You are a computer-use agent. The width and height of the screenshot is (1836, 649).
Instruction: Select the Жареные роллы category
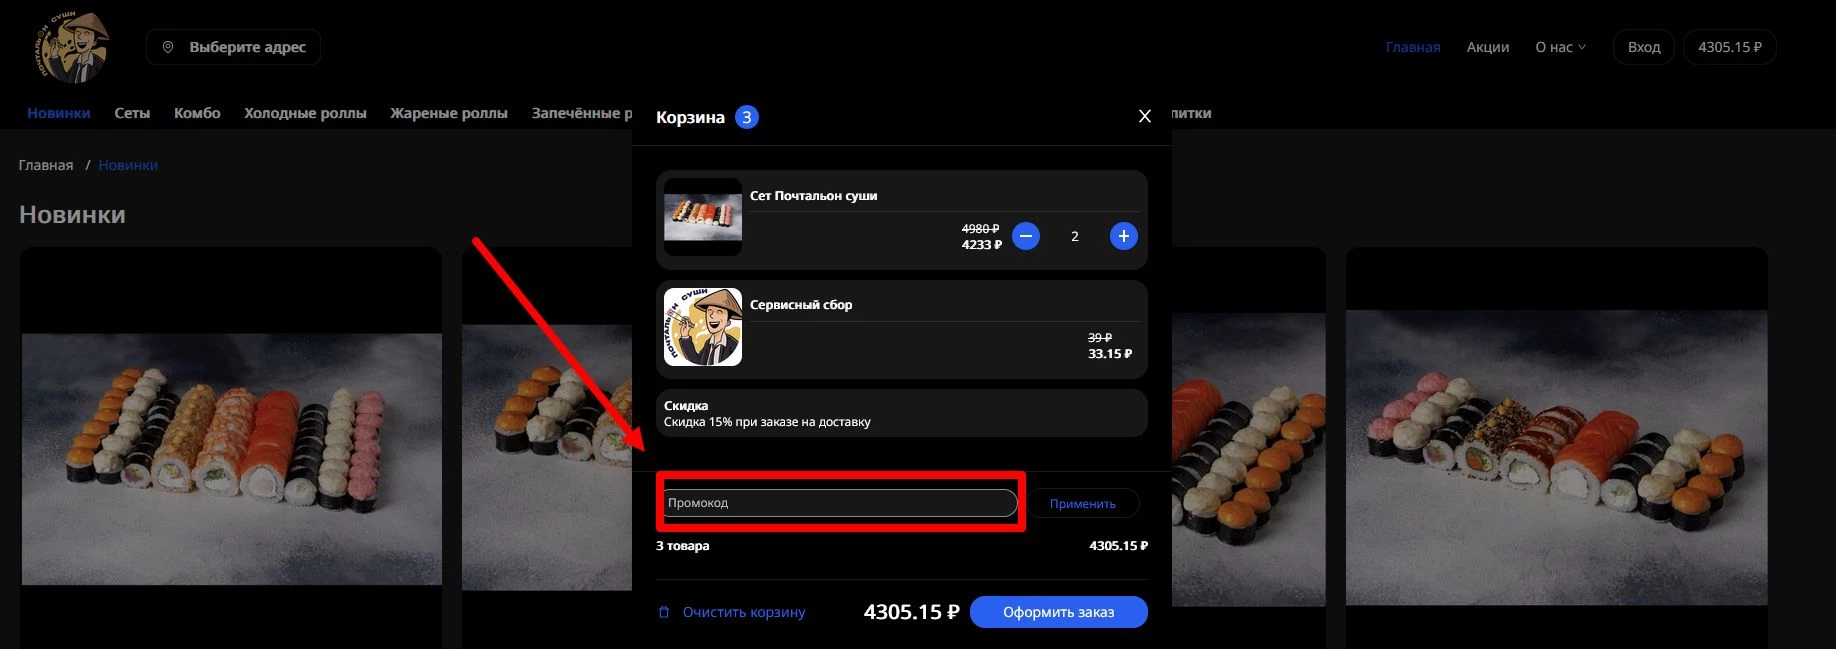[x=449, y=113]
